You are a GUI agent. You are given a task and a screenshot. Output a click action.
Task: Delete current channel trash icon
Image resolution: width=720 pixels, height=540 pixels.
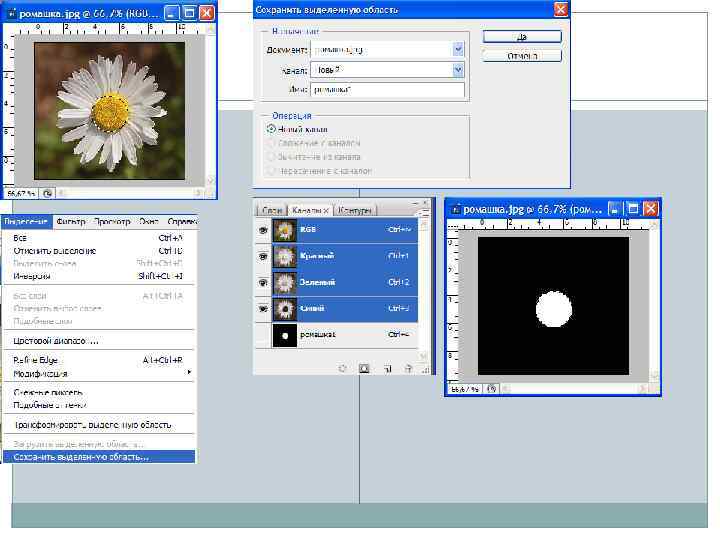[408, 368]
